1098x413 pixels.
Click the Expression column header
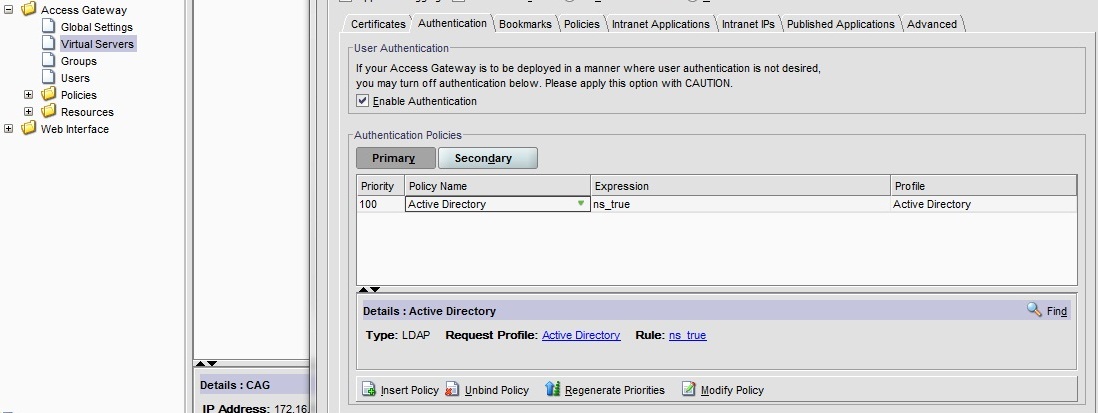(740, 186)
